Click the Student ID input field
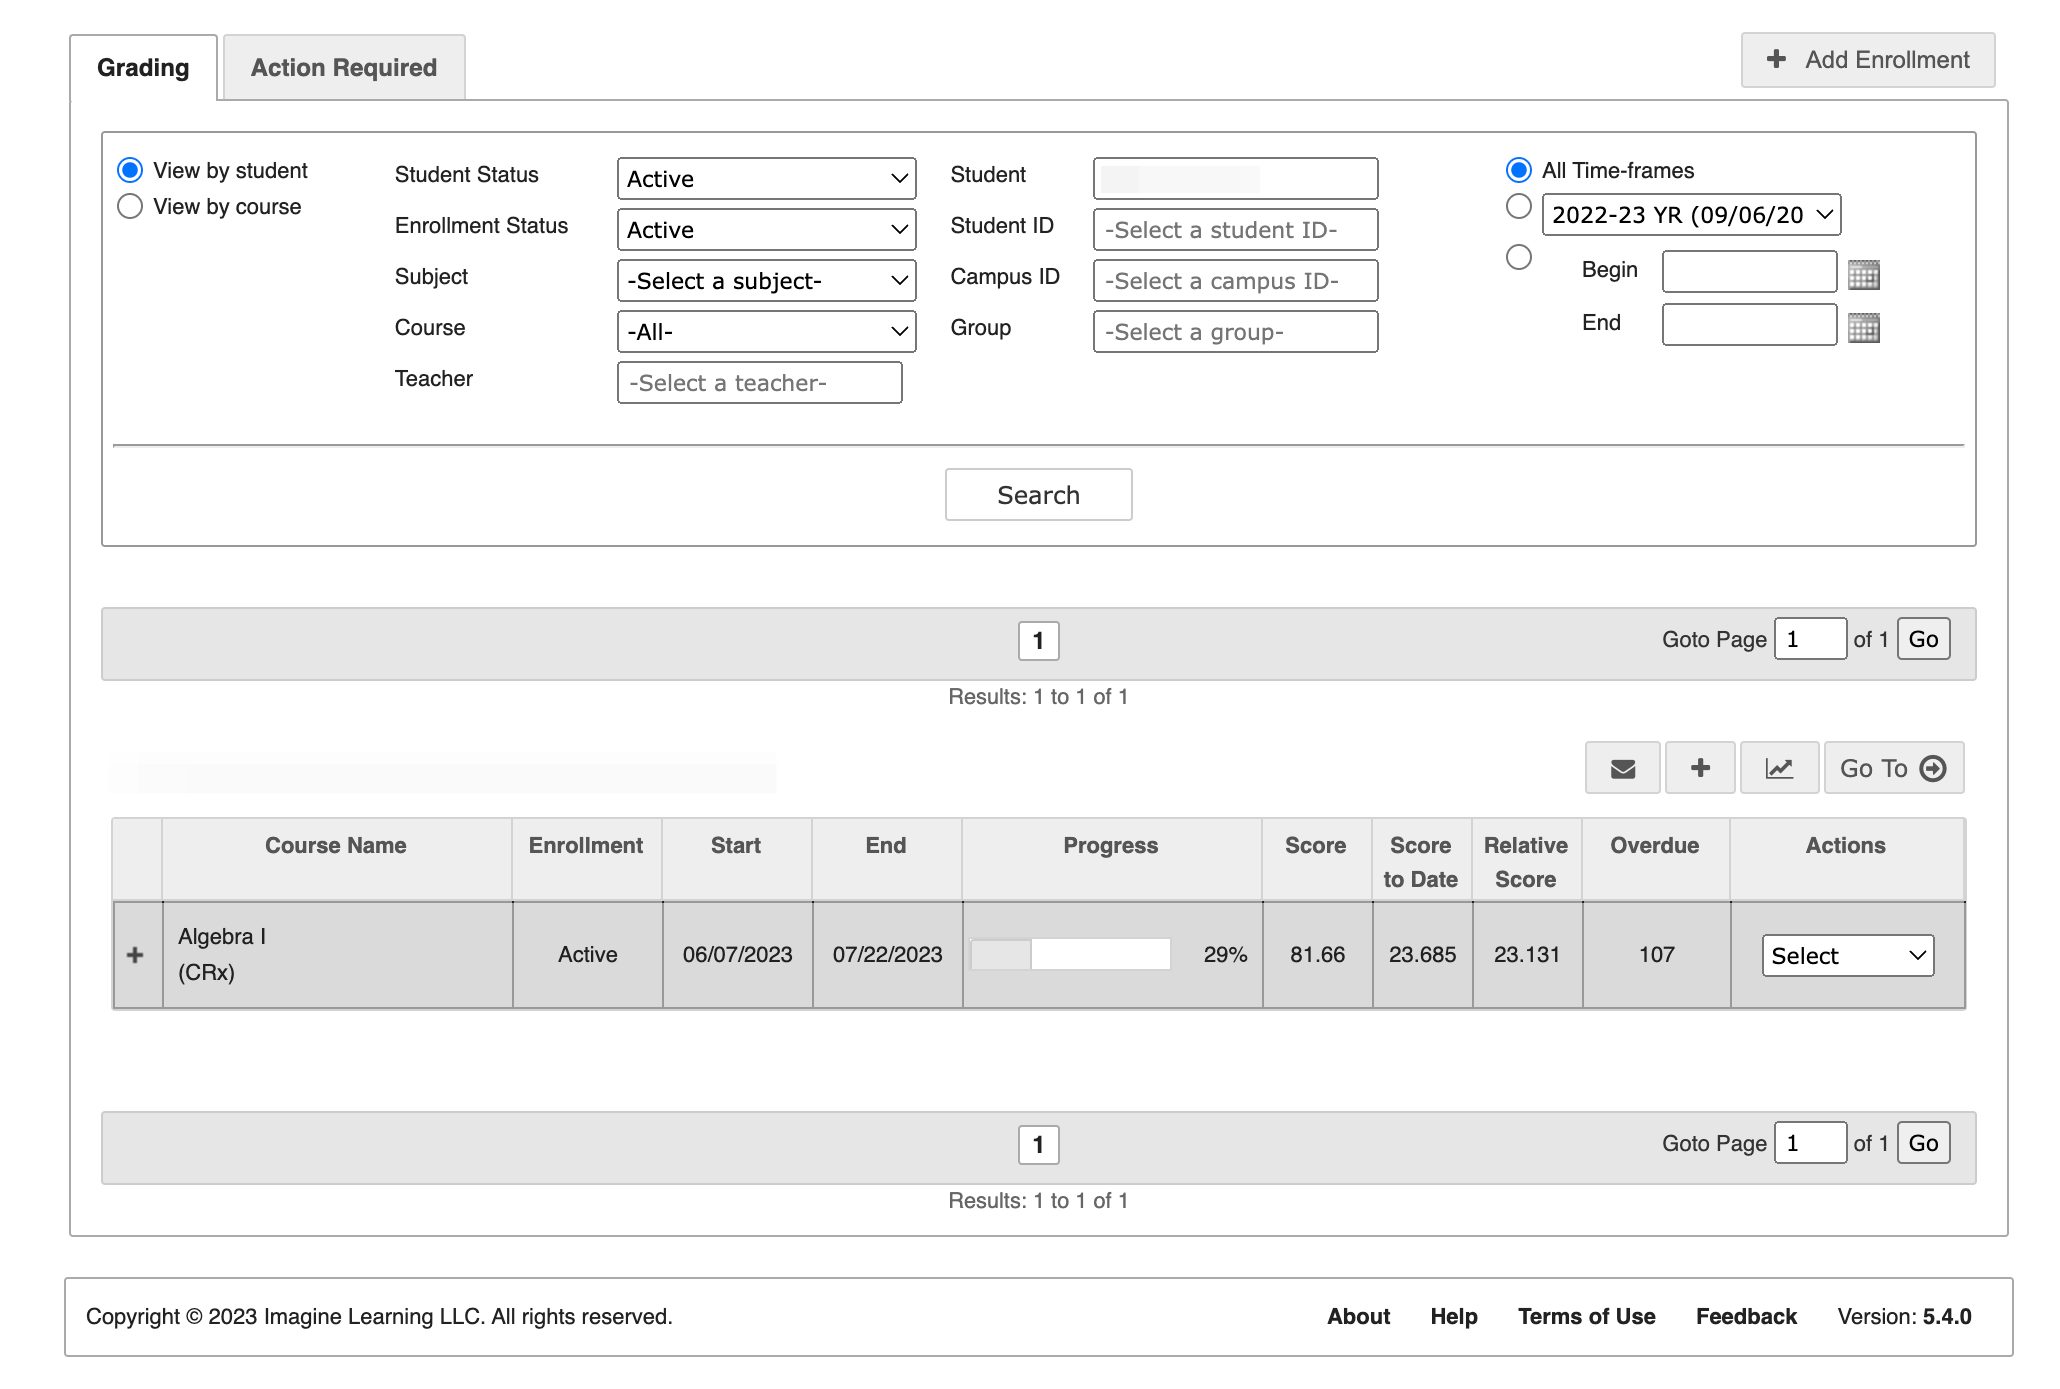This screenshot has height=1389, width=2060. 1235,230
